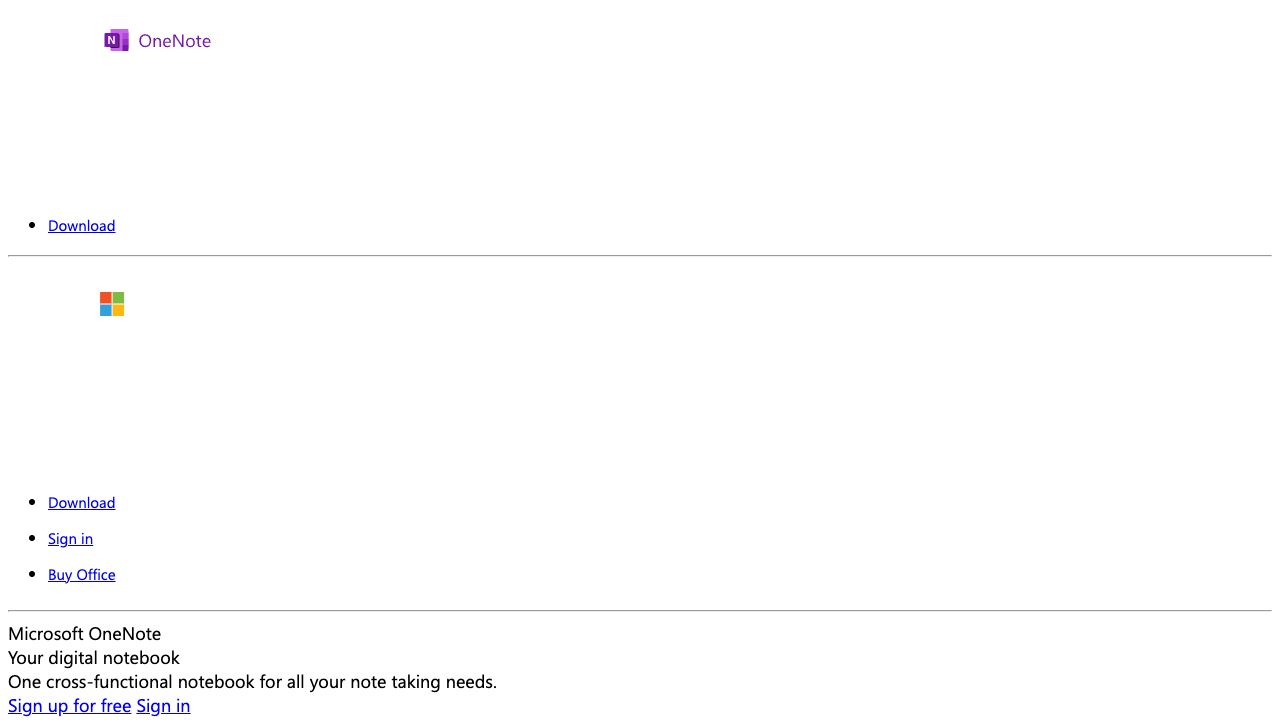Open the Download link above Sign in
Screen dimensions: 1280x720
[81, 503]
